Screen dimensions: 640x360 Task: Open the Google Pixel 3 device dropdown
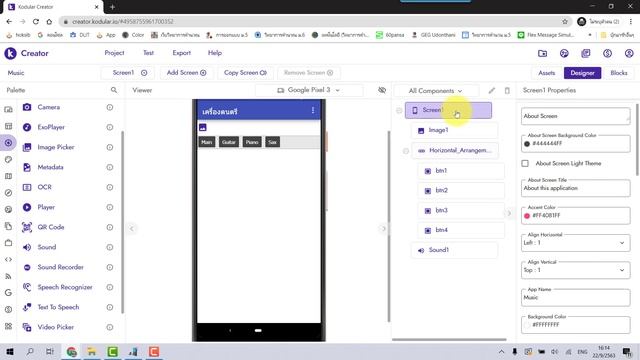(309, 90)
